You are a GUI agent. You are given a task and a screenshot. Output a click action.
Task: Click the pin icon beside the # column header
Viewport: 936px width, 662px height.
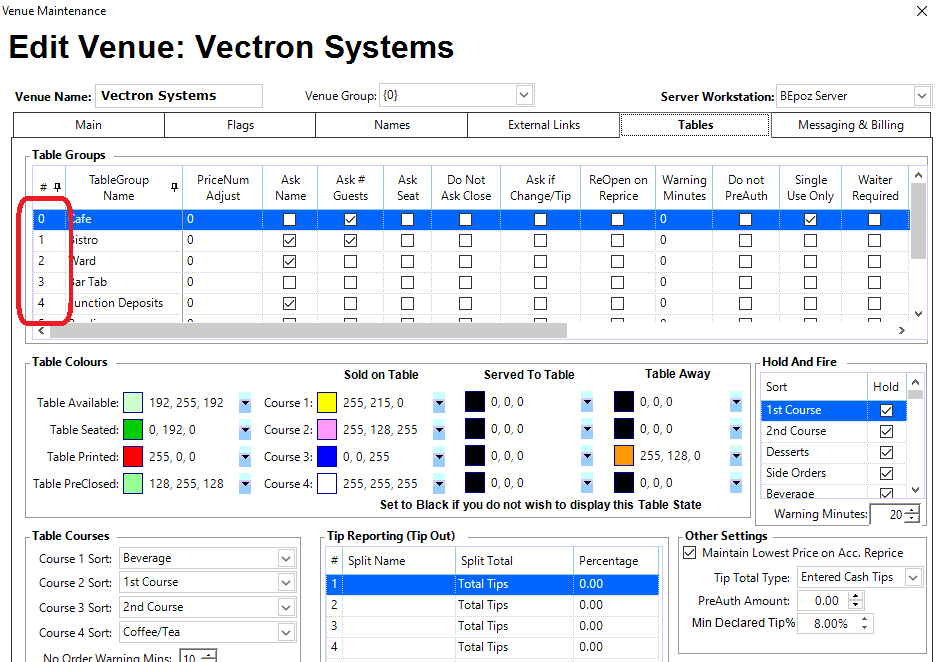(x=57, y=187)
